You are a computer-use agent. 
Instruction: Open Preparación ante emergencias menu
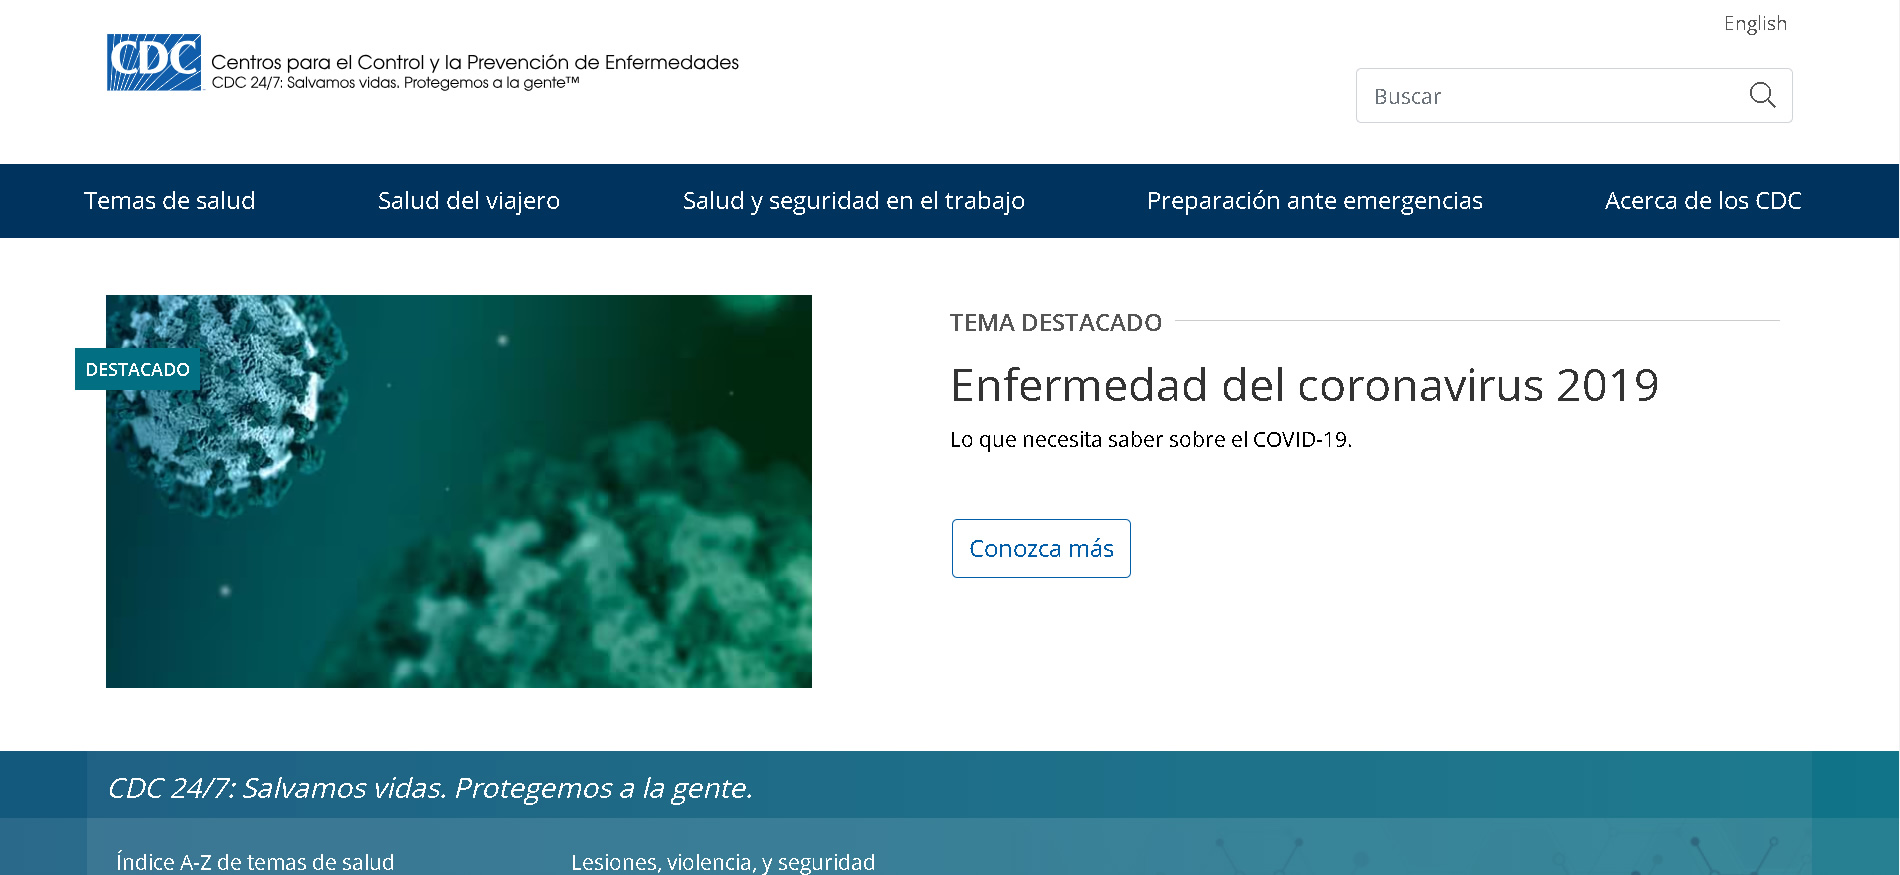[1315, 201]
